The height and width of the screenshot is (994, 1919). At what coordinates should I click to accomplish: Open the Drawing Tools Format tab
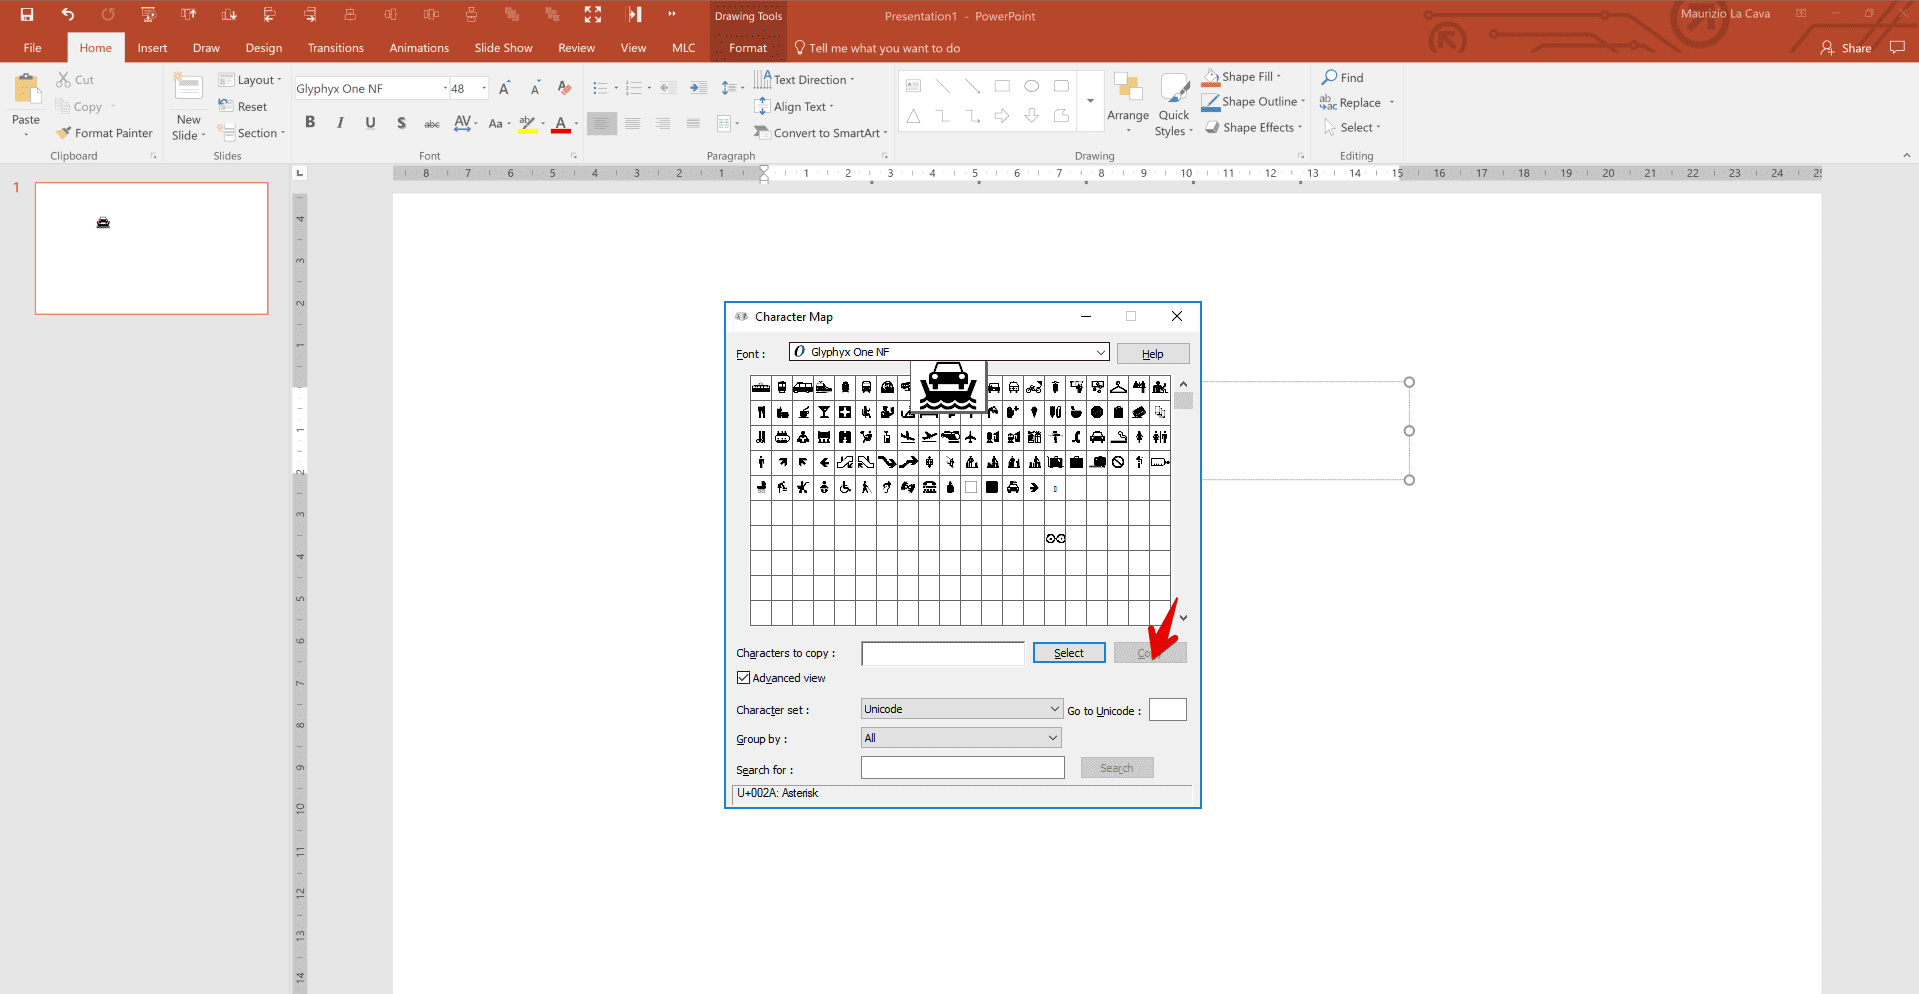[748, 47]
